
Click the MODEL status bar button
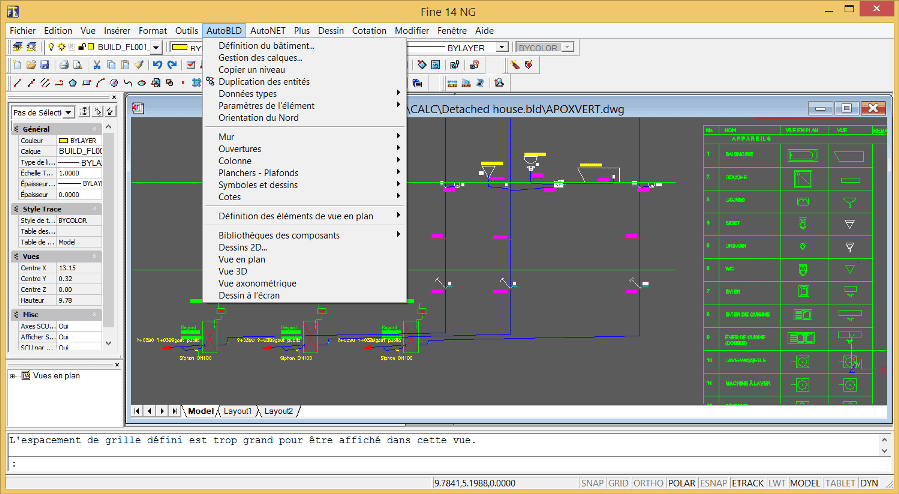pyautogui.click(x=805, y=483)
